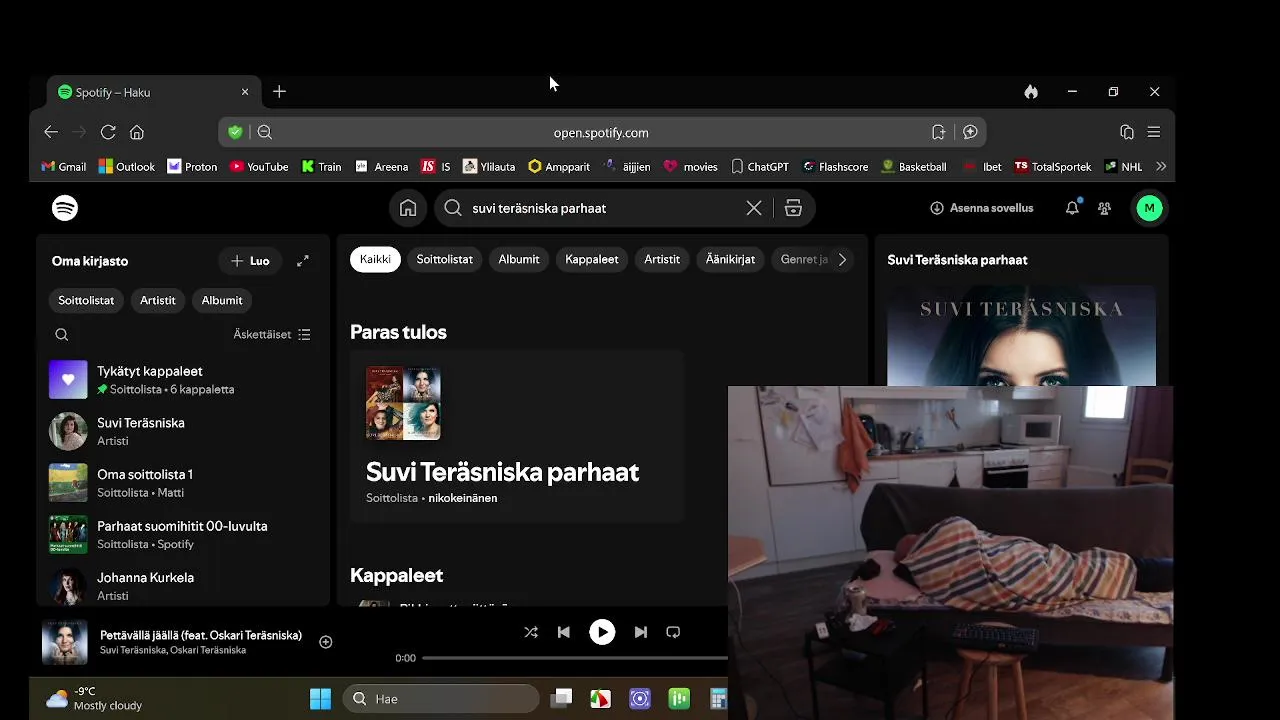The width and height of the screenshot is (1280, 720).
Task: Filter library by Albumit
Action: [222, 300]
